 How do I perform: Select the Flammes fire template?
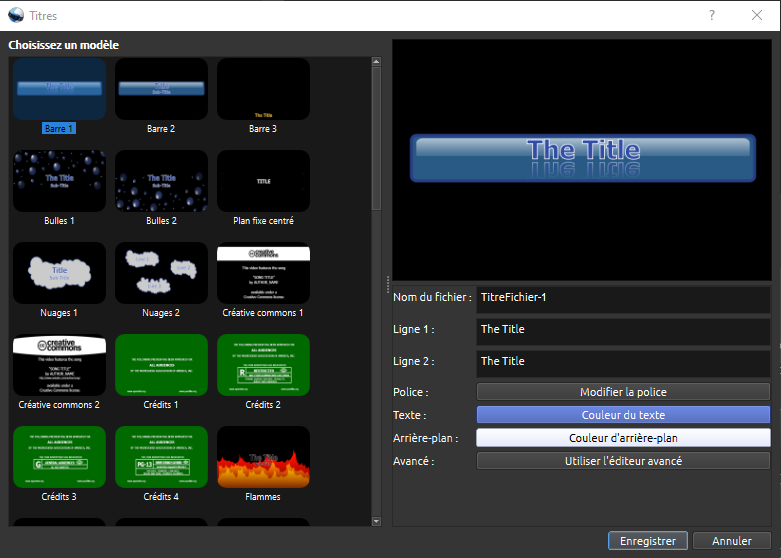click(x=263, y=456)
